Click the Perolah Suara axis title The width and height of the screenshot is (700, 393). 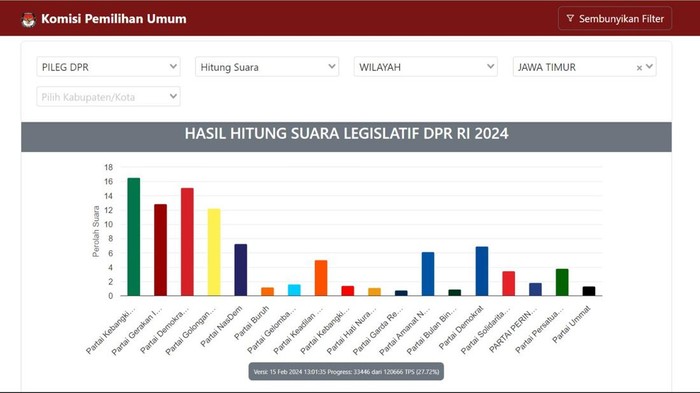pos(96,231)
